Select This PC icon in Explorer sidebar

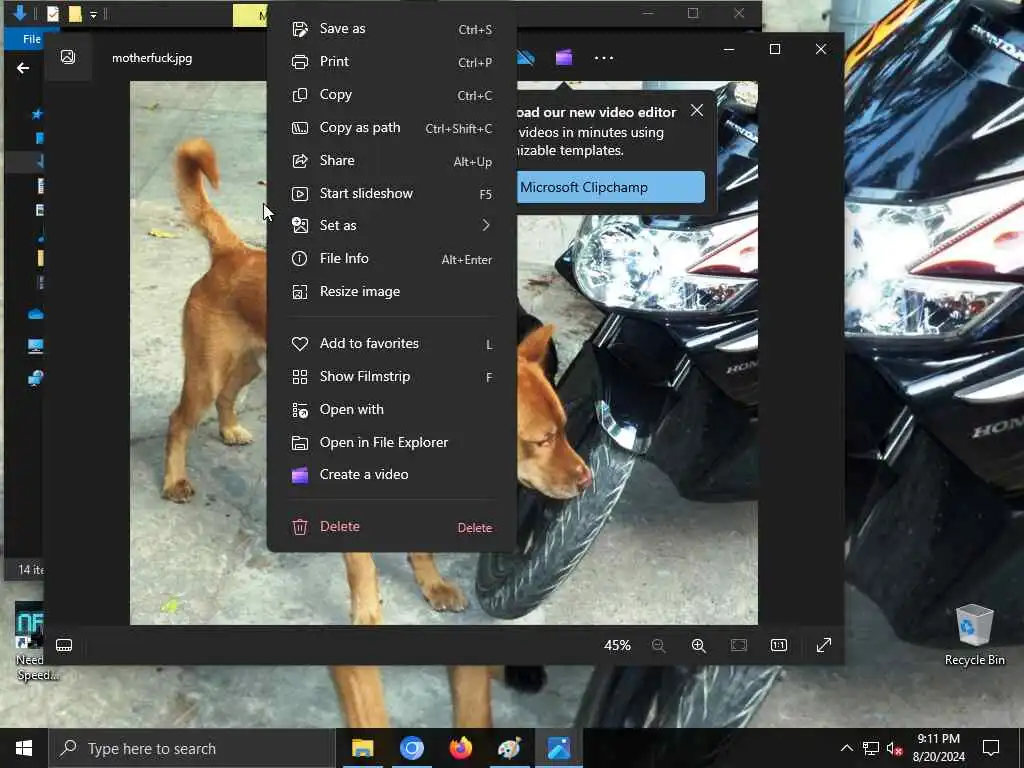(x=36, y=346)
